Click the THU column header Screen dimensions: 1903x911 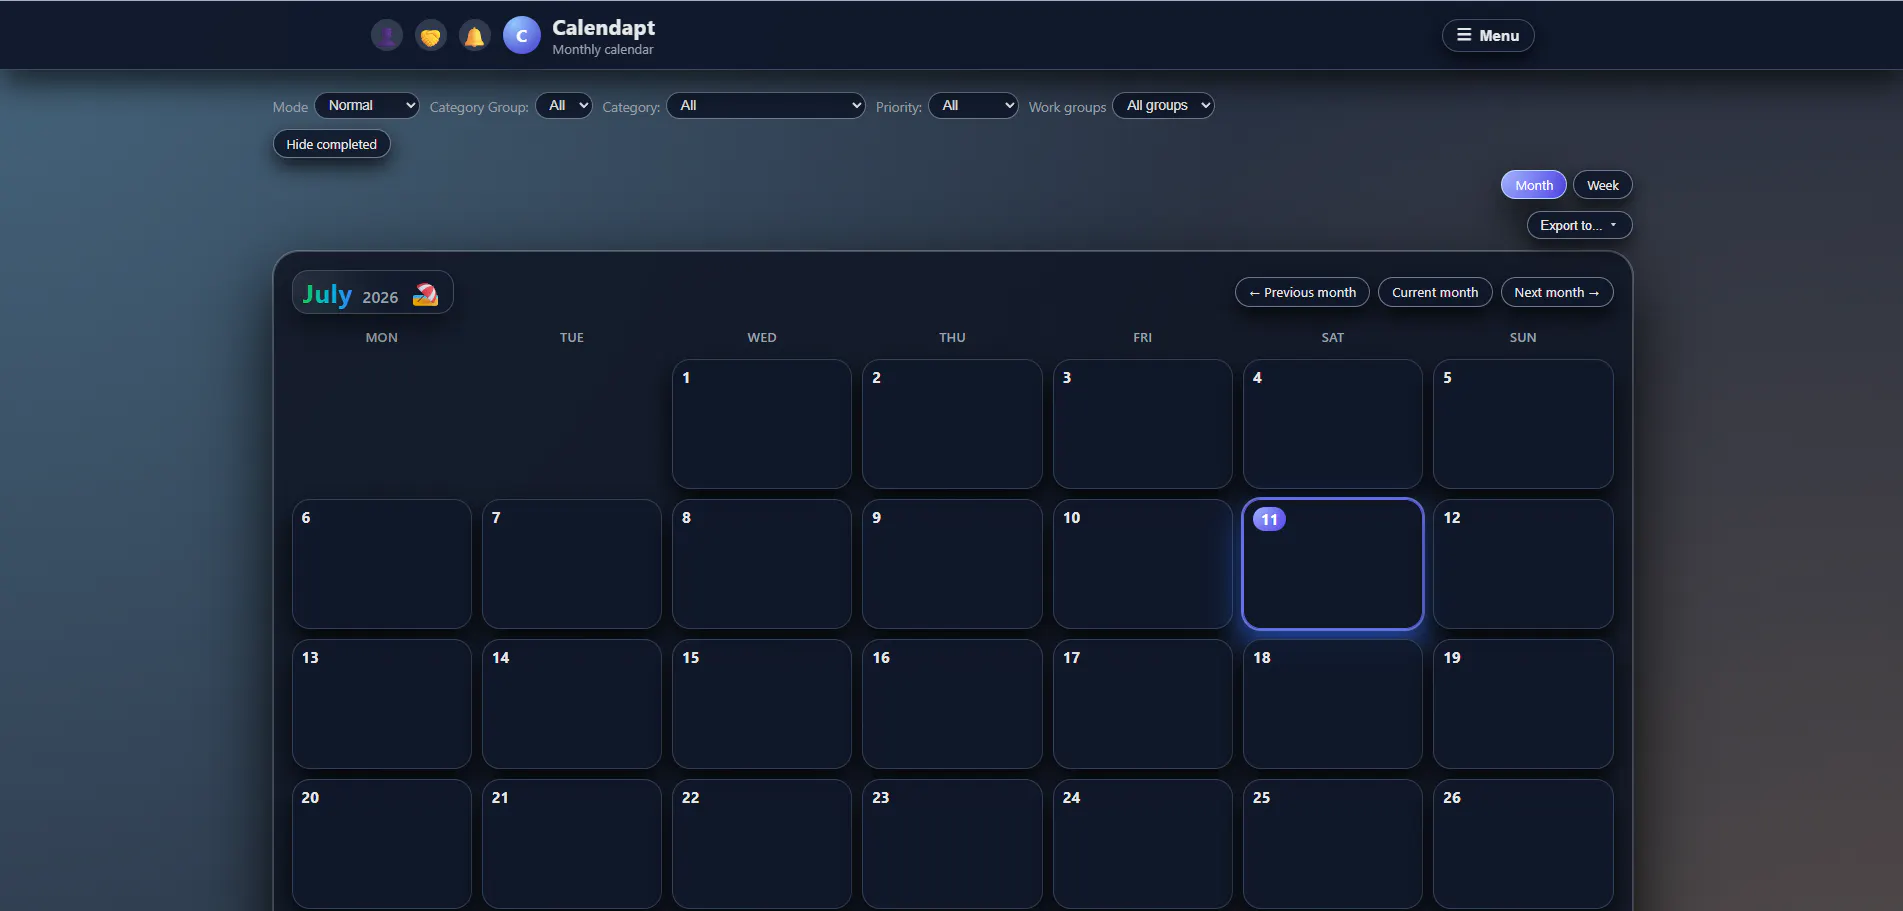952,338
